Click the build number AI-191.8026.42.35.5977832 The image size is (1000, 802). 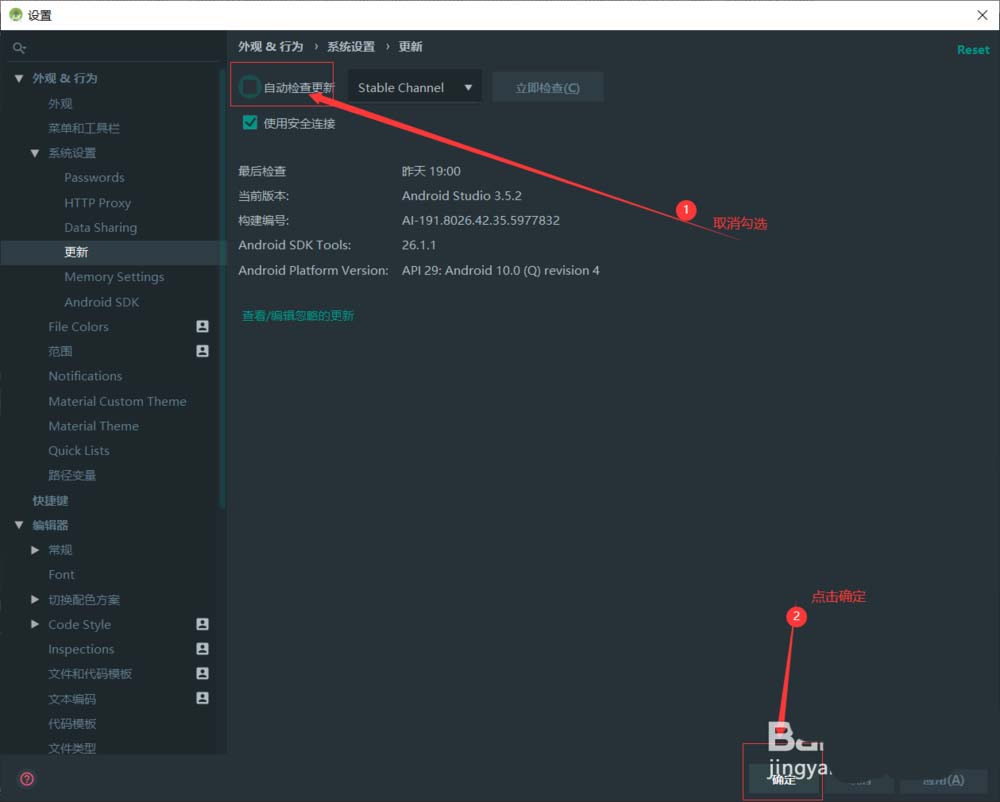click(480, 220)
